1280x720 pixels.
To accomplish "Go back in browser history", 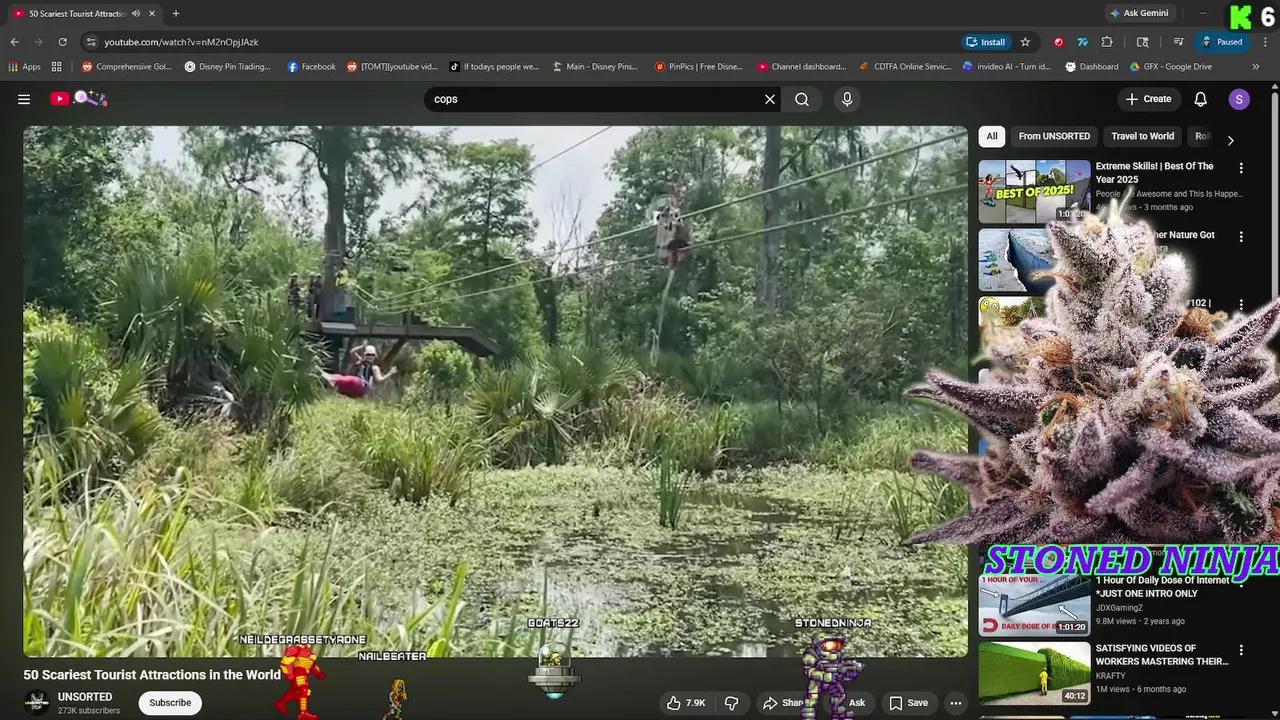I will (15, 42).
